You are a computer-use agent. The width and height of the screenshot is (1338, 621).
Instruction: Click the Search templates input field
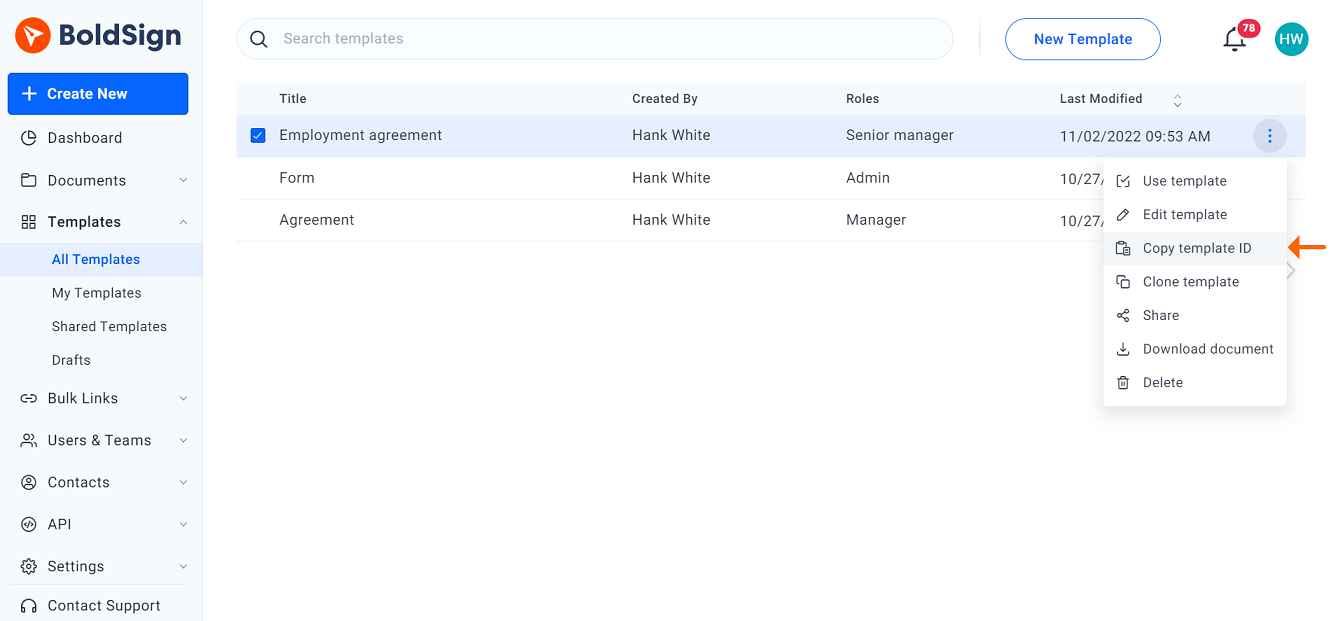pyautogui.click(x=600, y=39)
